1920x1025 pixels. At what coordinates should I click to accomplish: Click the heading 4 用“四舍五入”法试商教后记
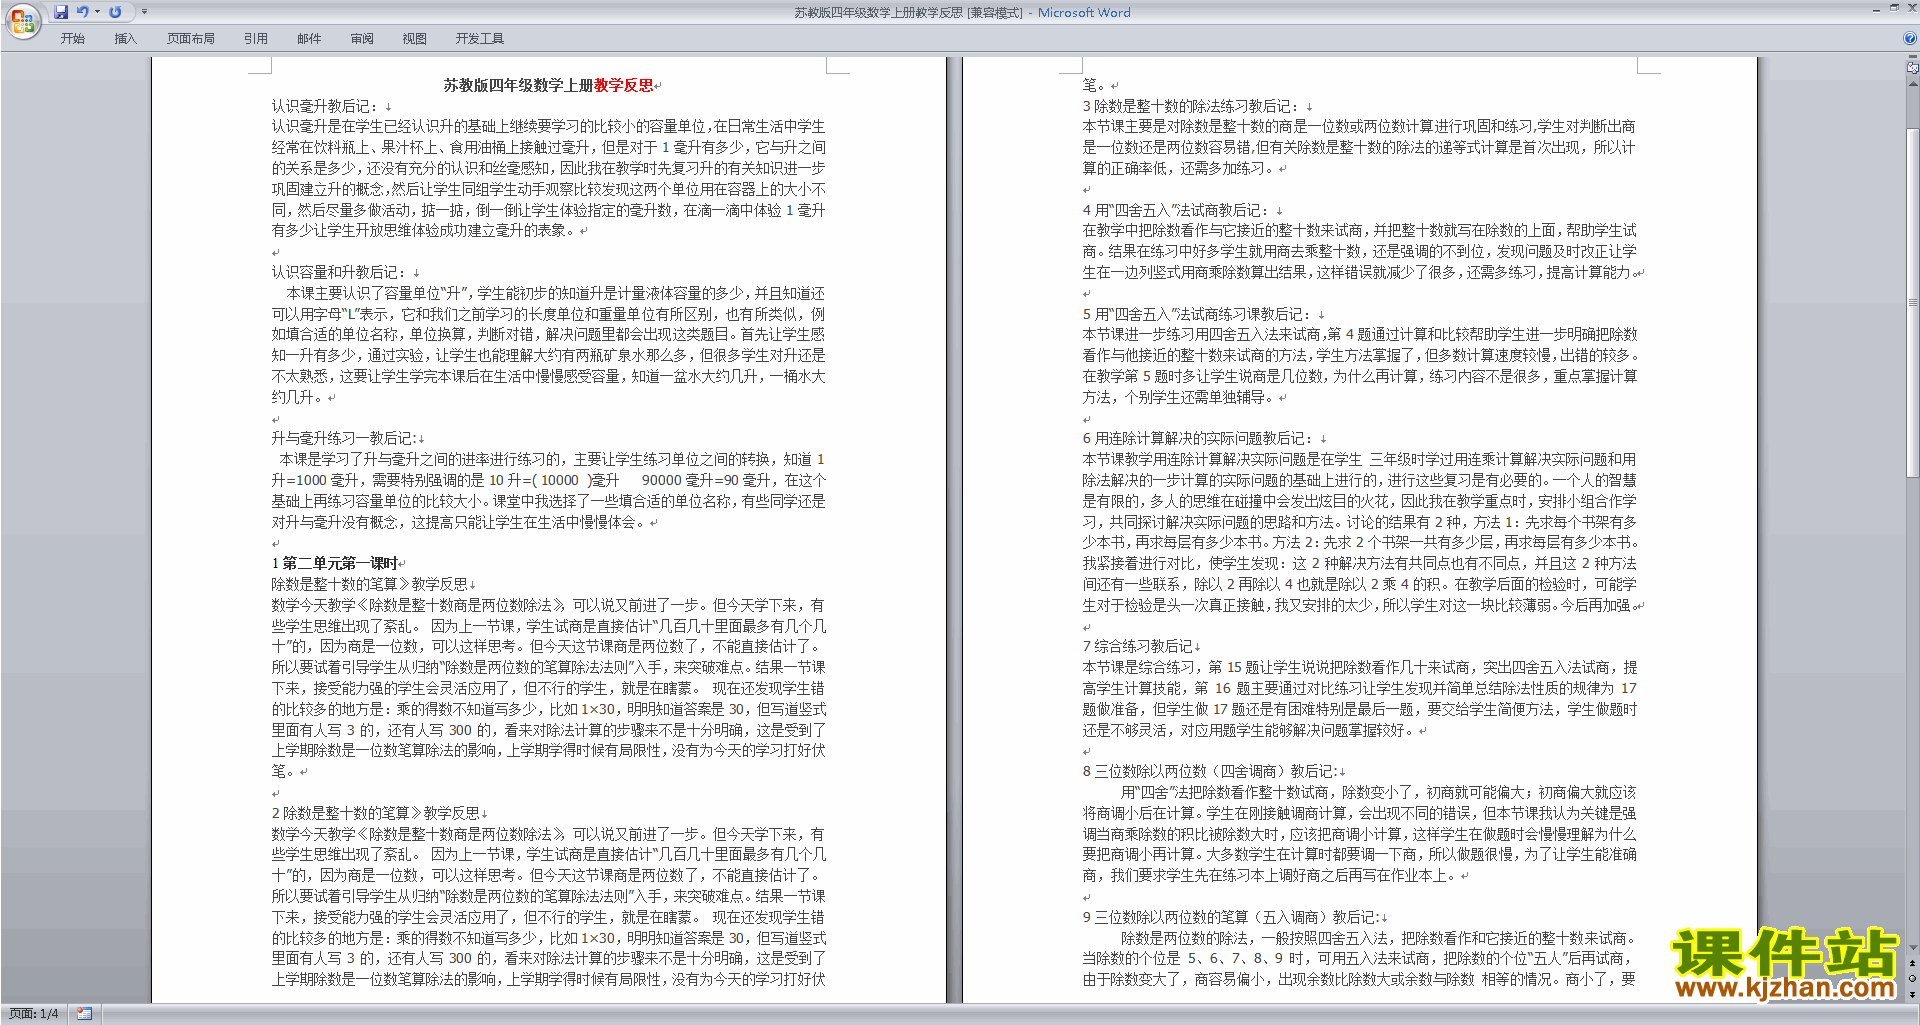pos(1176,210)
